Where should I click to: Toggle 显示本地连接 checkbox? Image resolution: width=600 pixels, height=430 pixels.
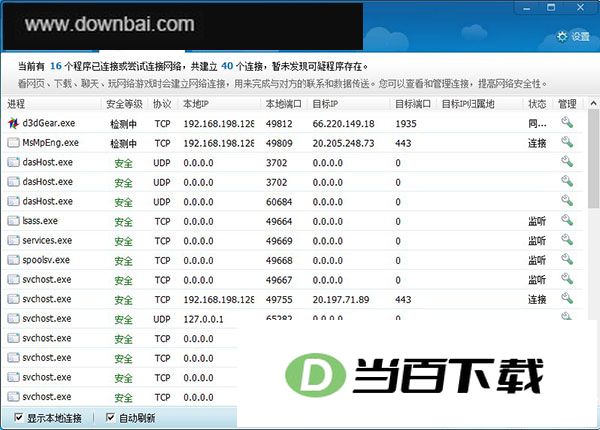pos(18,417)
